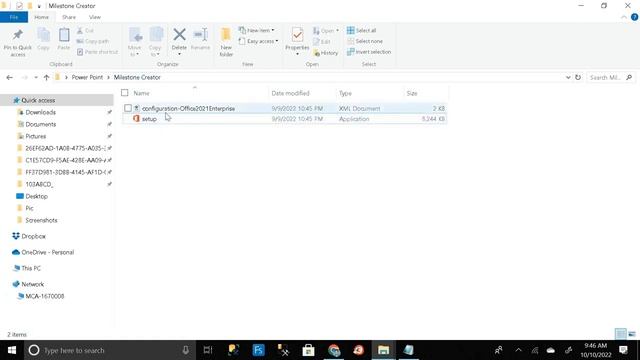Switch to details view layout

click(620, 334)
